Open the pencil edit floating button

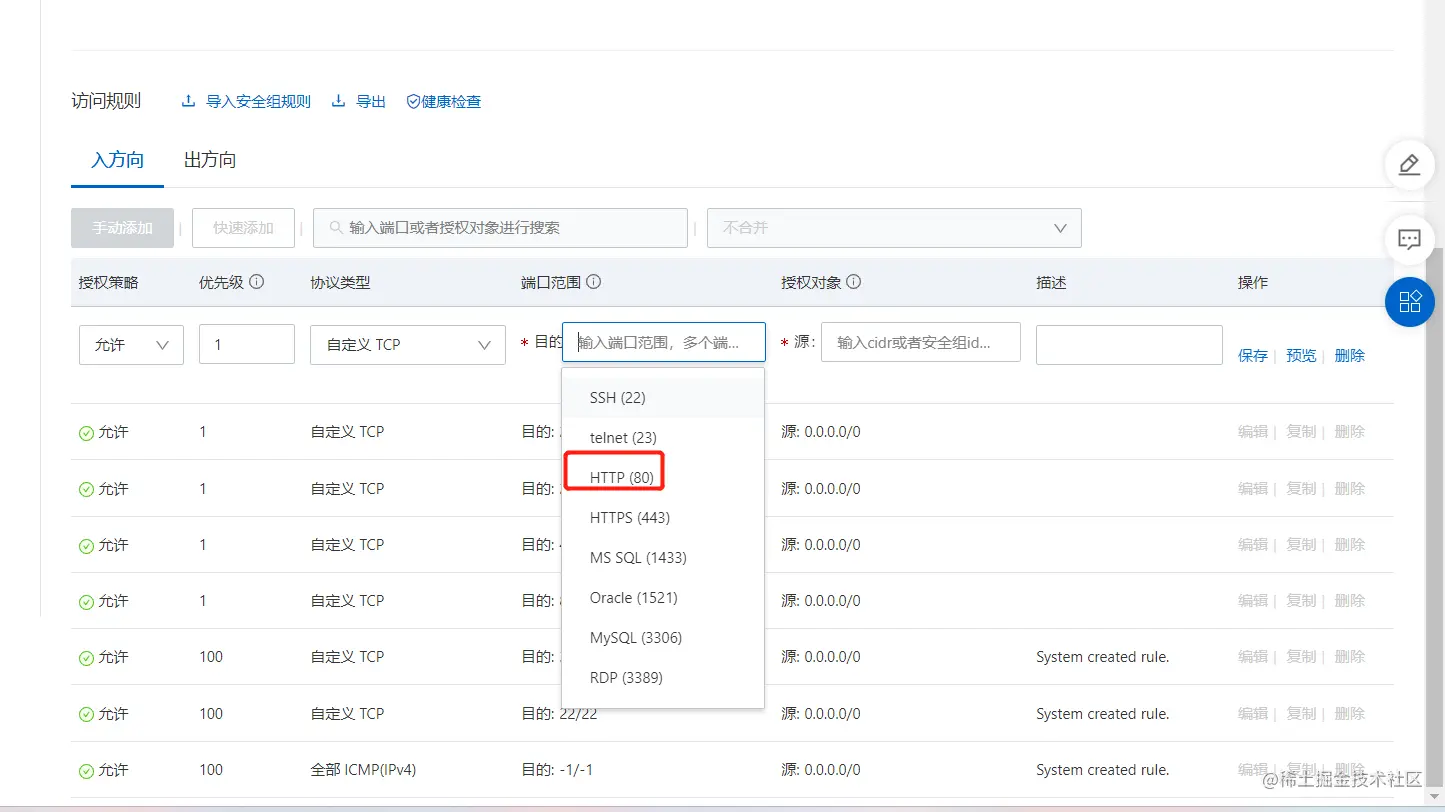tap(1409, 164)
